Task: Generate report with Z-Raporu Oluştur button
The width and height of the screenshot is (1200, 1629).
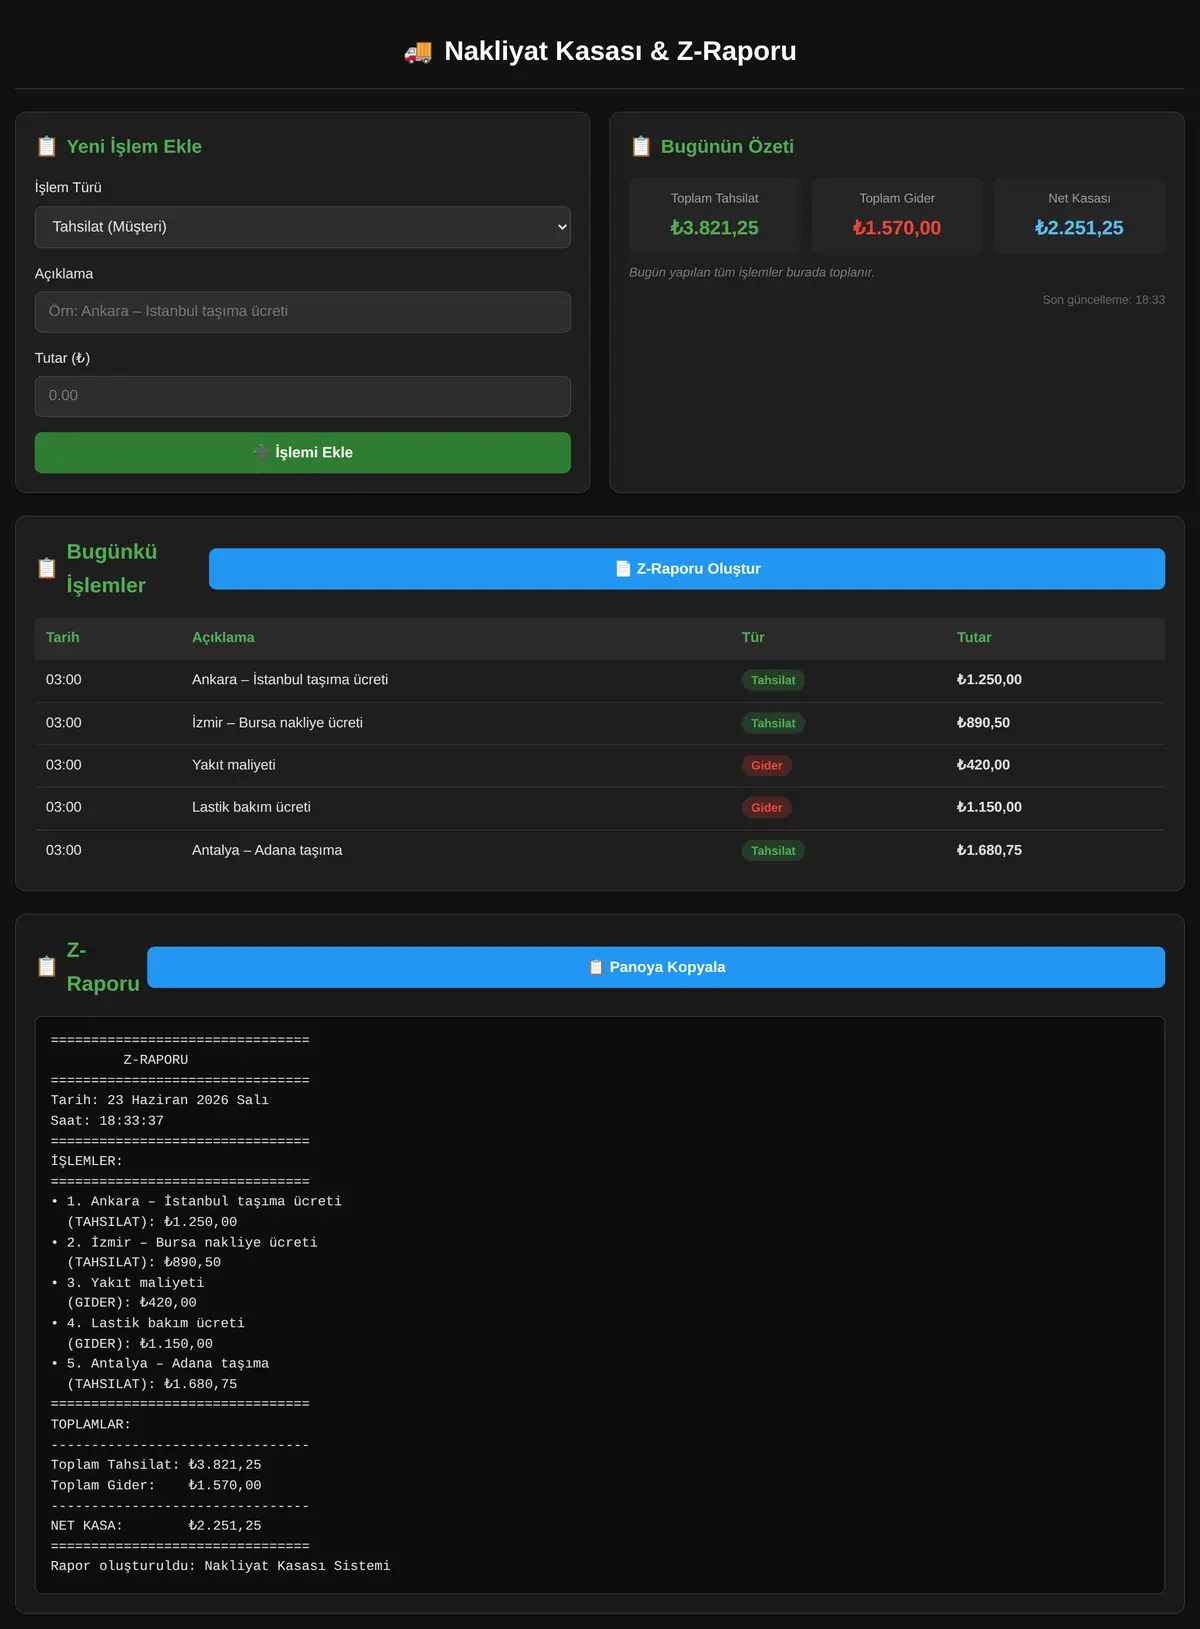Action: click(687, 569)
